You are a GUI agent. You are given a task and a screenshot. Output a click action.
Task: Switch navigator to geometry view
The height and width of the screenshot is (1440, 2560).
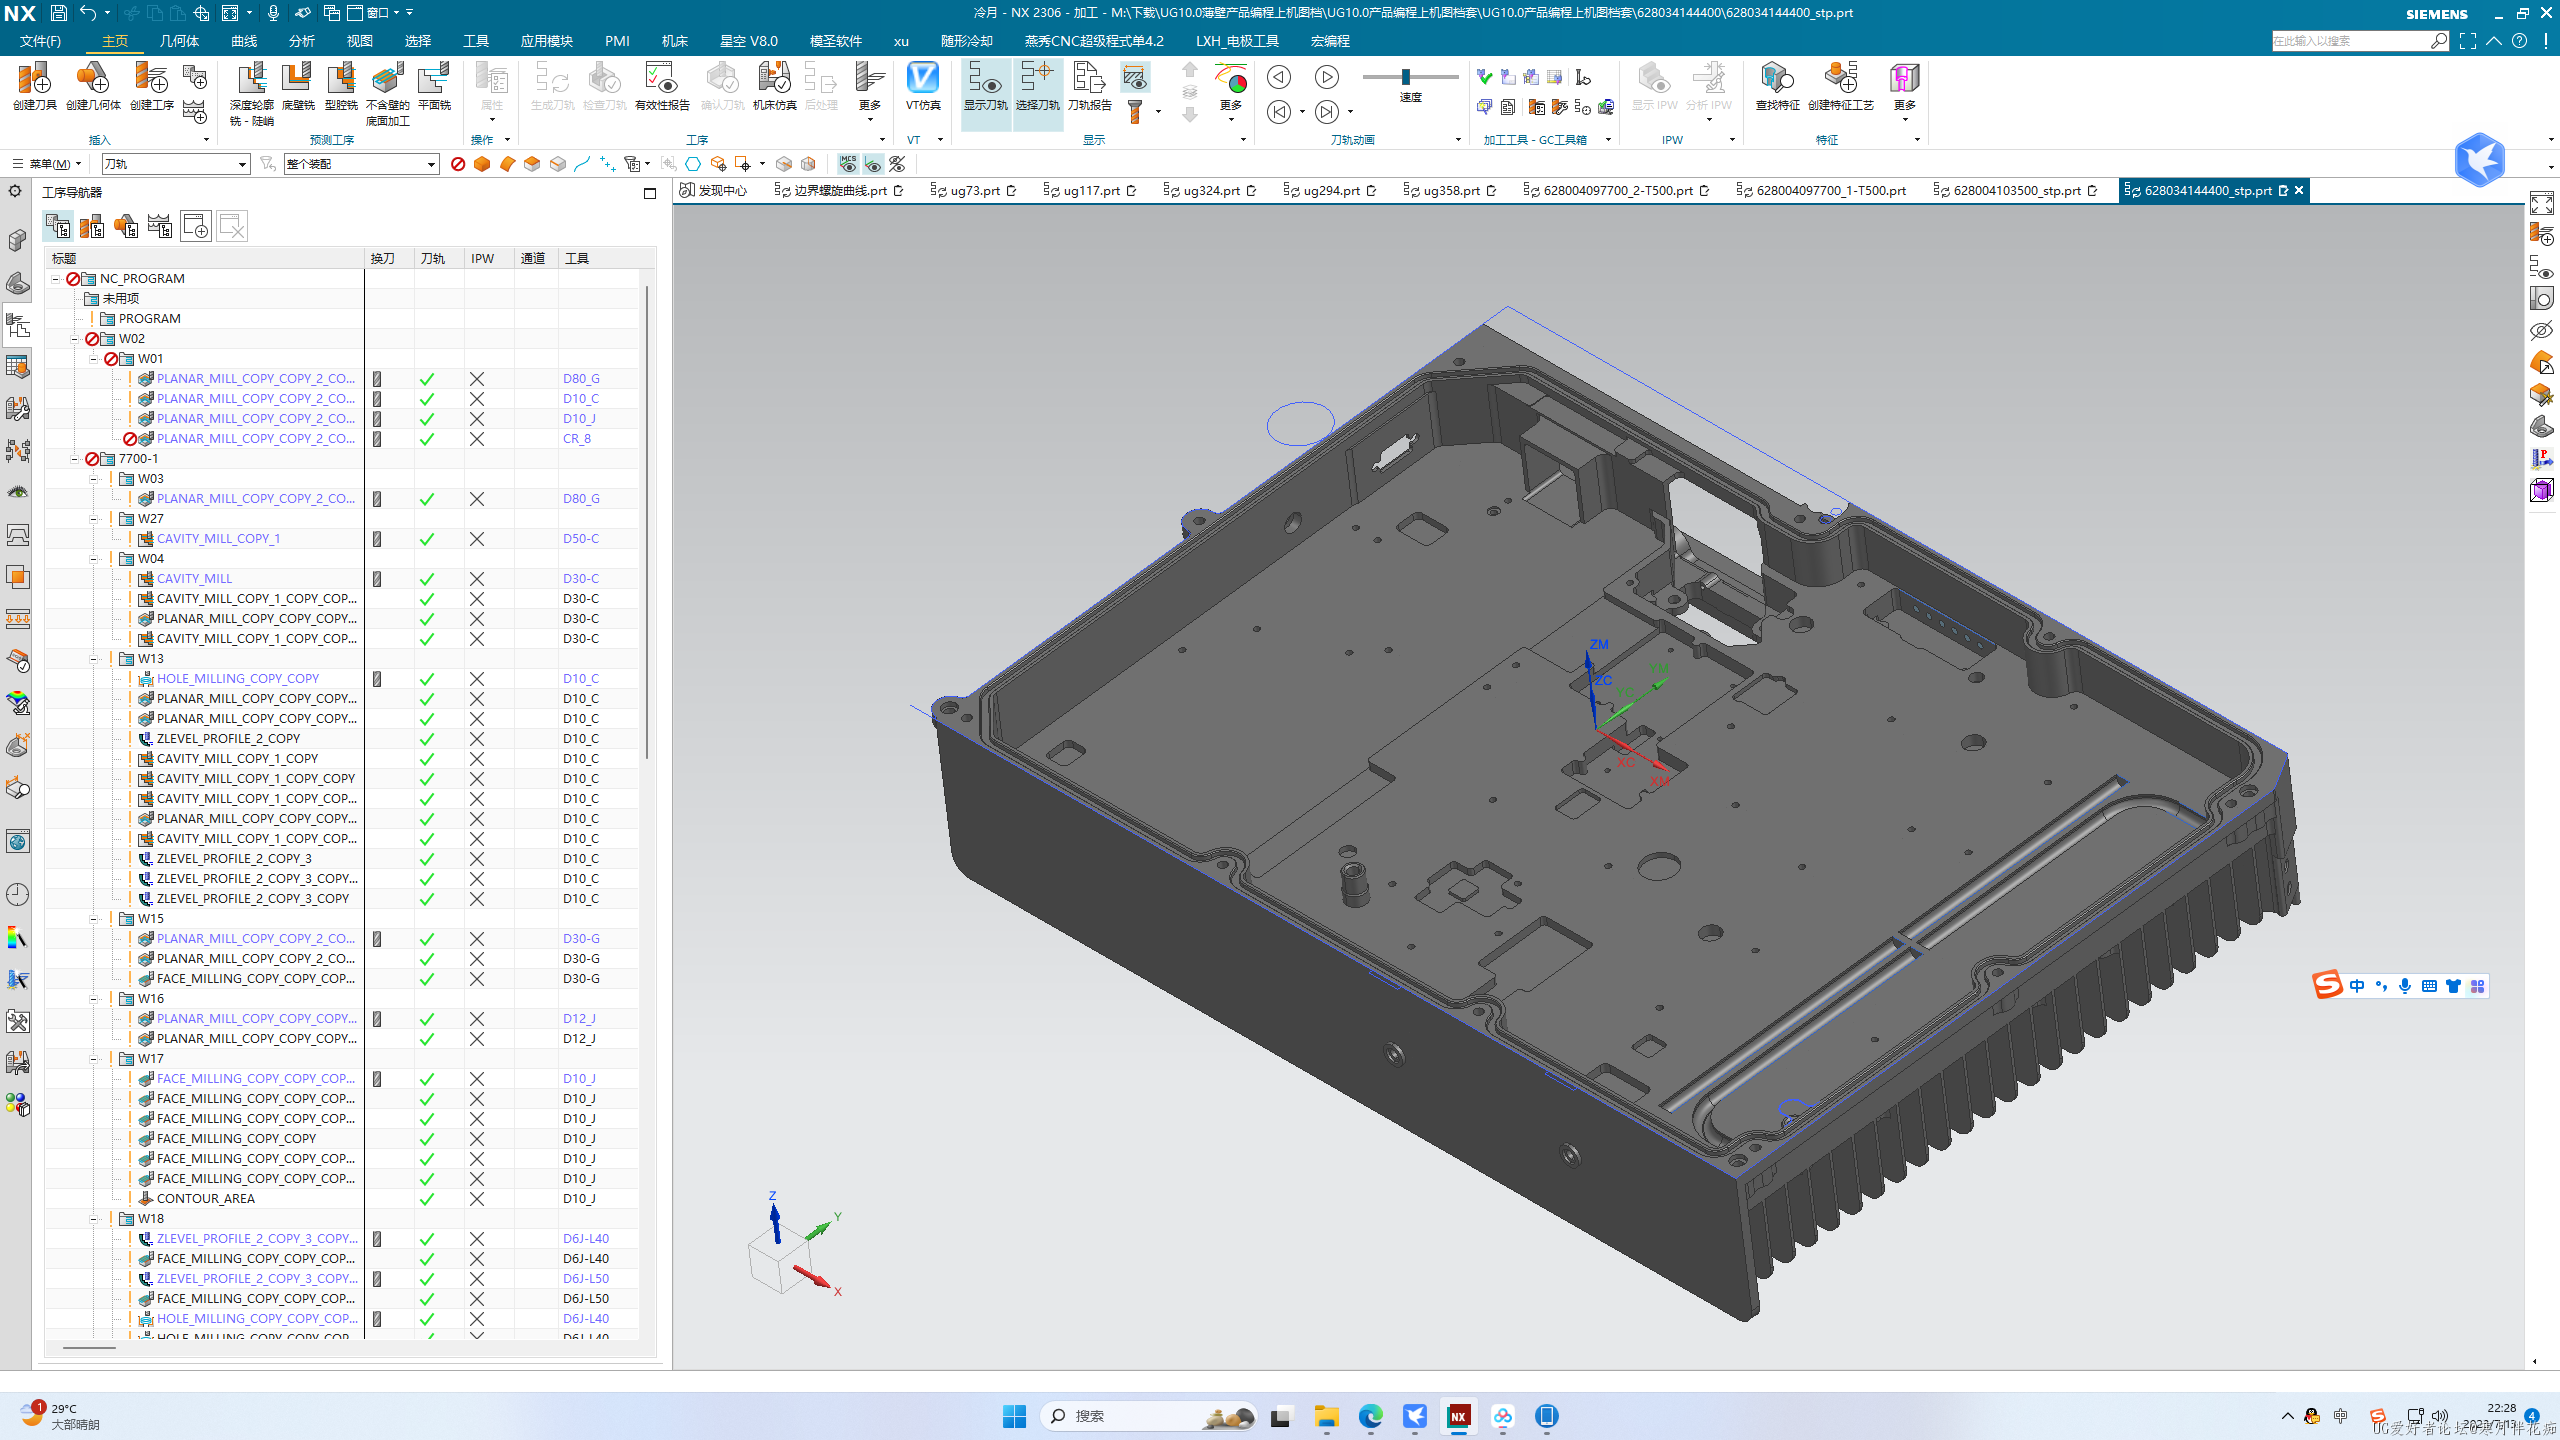tap(126, 226)
